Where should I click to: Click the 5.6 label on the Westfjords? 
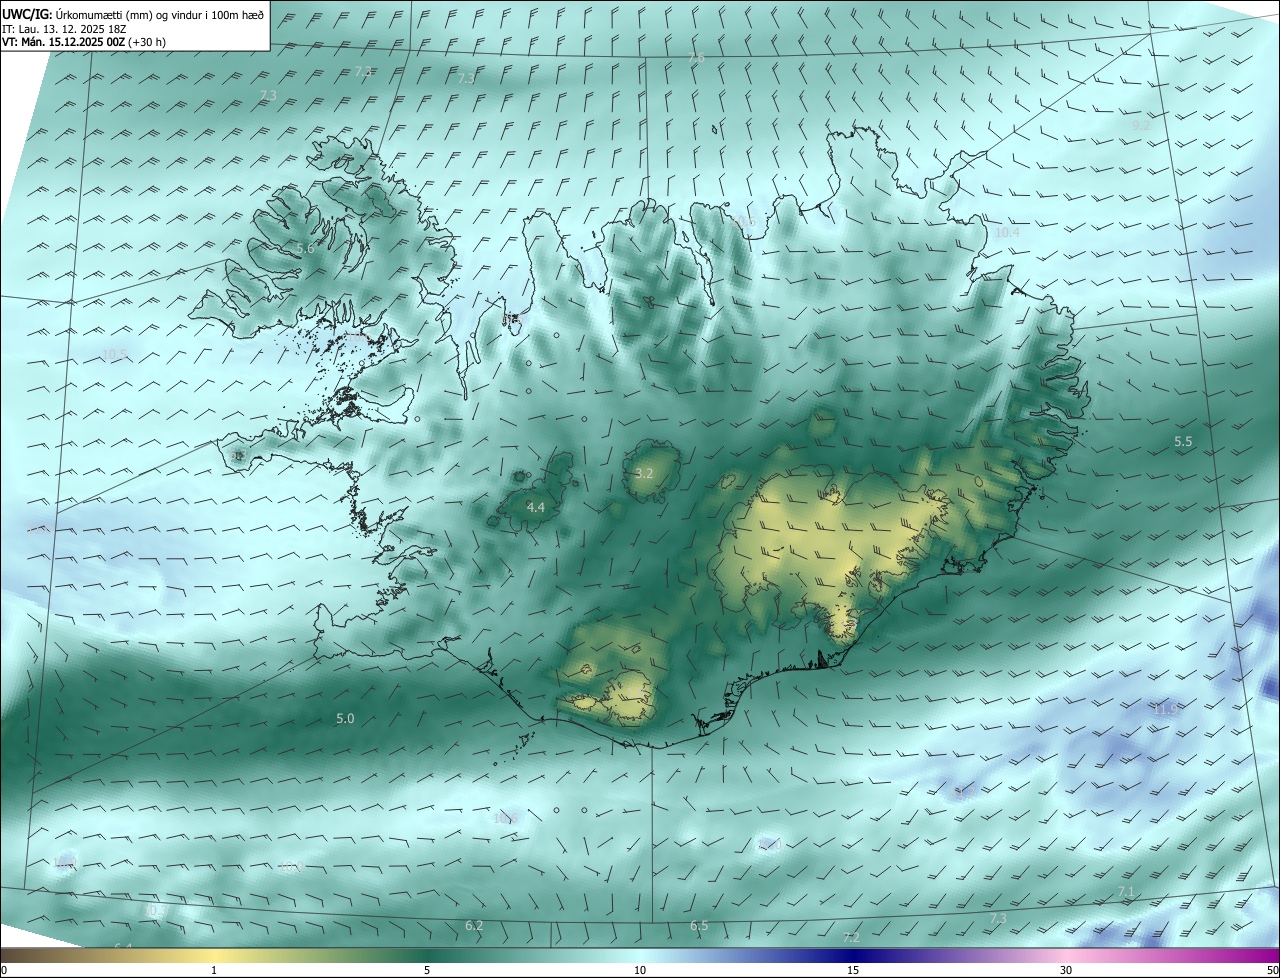coord(305,248)
